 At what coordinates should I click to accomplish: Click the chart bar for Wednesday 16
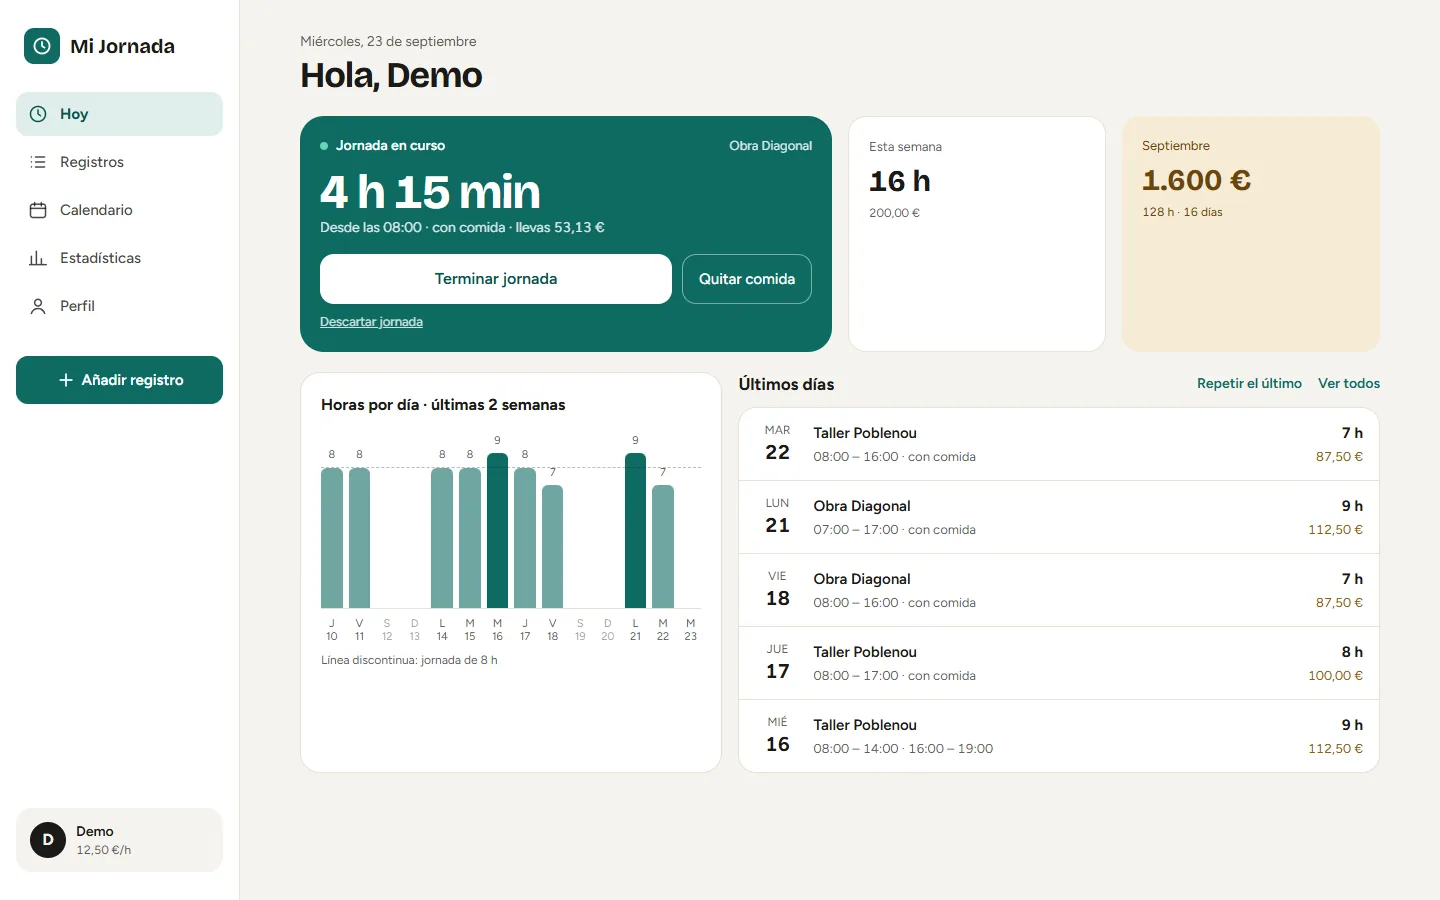pos(497,530)
